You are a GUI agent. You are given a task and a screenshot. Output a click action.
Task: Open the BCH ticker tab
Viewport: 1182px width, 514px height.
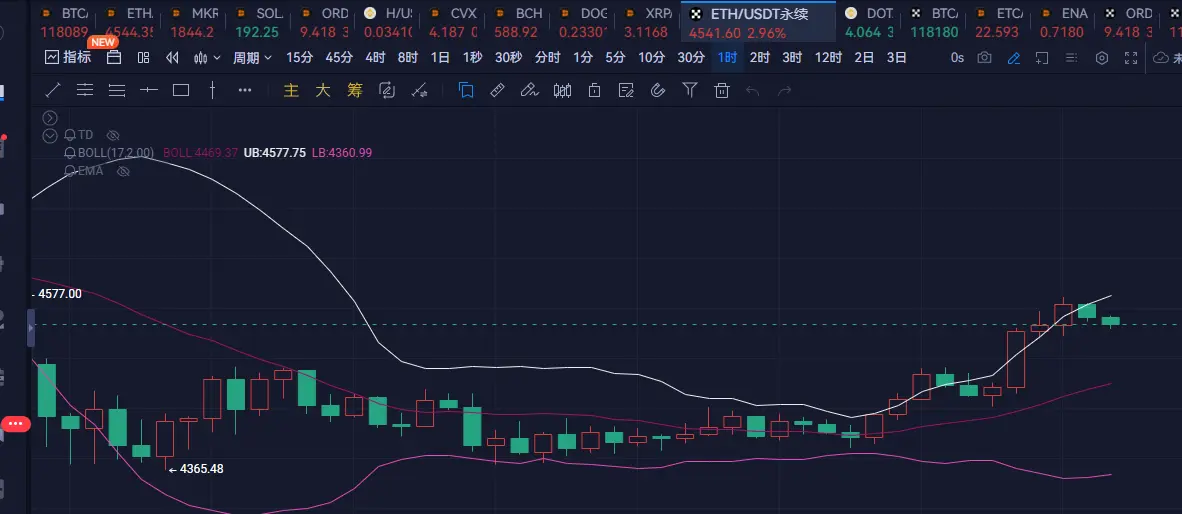pos(520,23)
